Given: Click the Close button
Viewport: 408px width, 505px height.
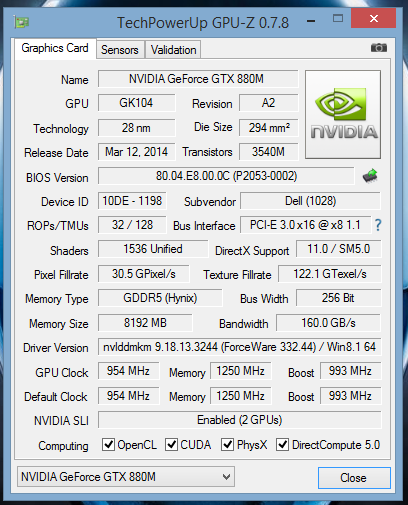Looking at the screenshot, I should point(354,478).
